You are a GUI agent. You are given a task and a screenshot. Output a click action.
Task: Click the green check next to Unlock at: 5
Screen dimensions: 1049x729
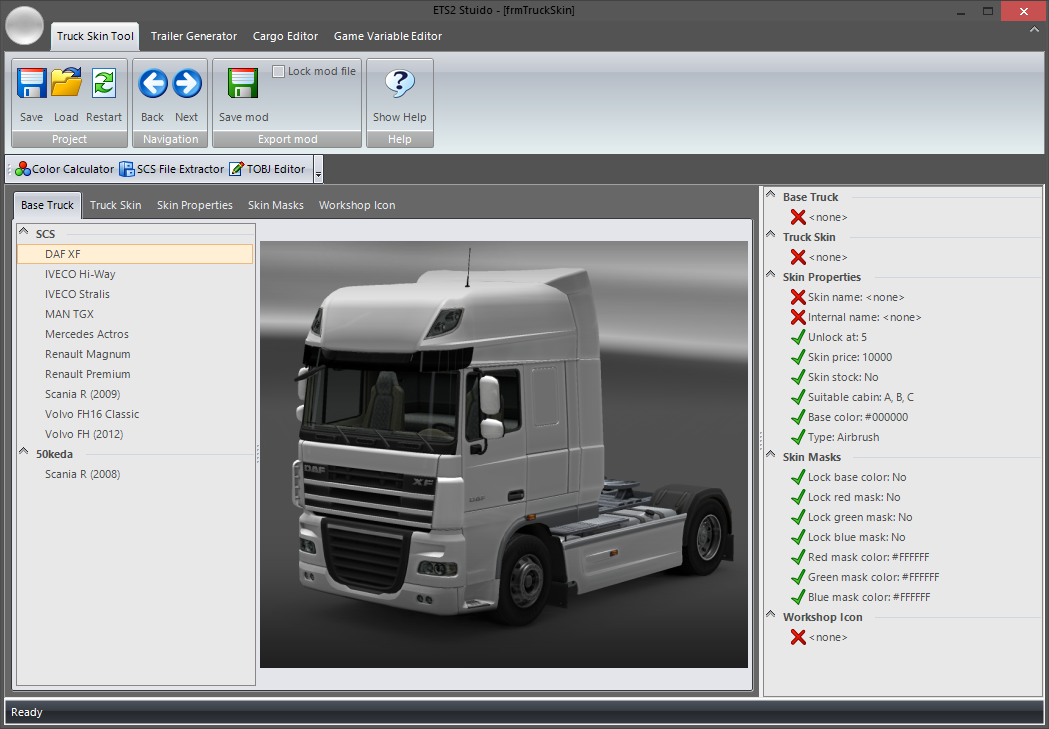click(797, 337)
